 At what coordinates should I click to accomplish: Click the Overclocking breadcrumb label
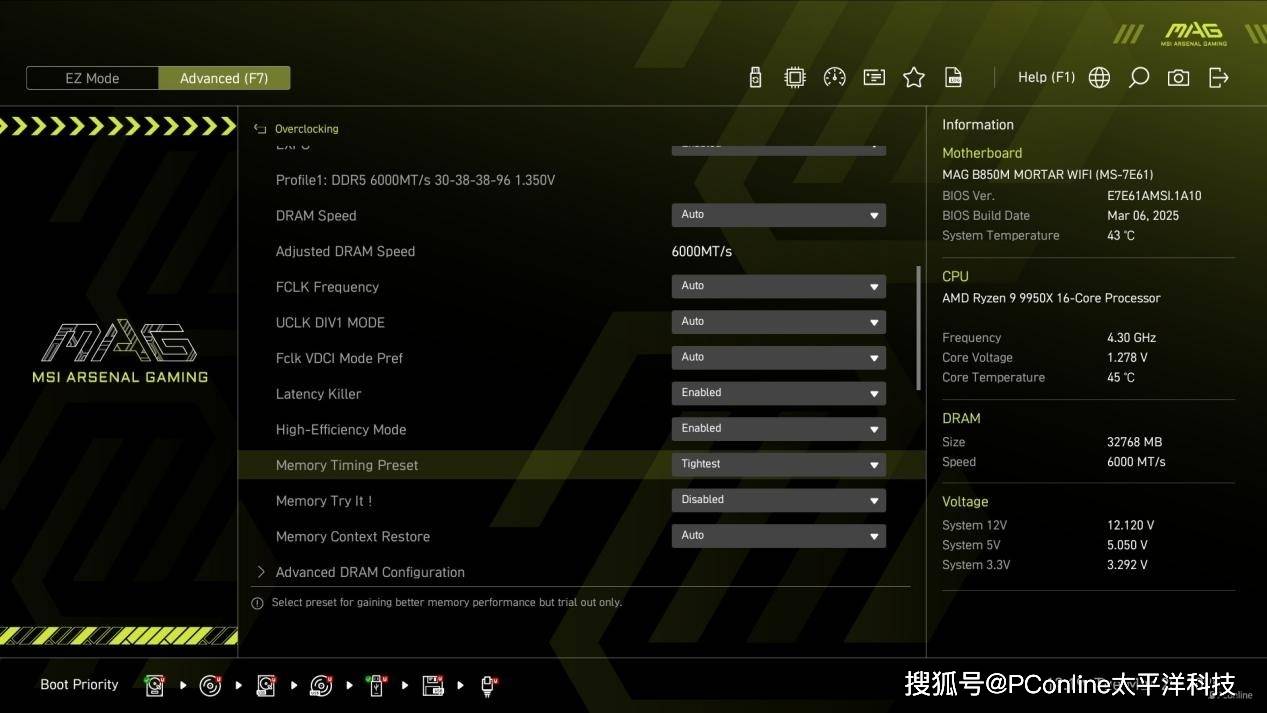tap(307, 129)
